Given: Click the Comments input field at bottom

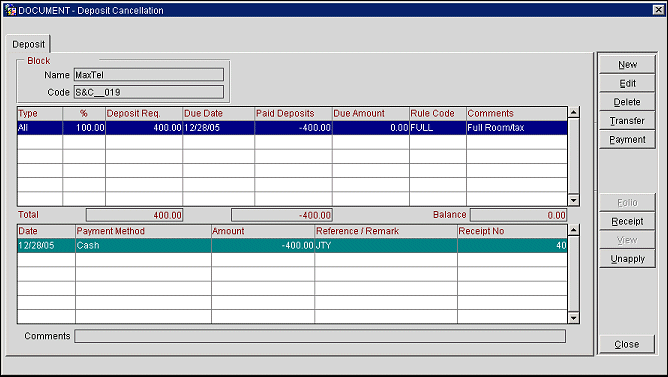Looking at the screenshot, I should [x=320, y=336].
